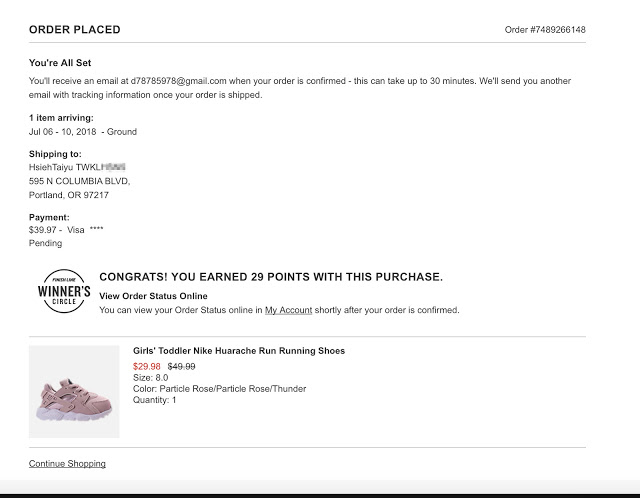Click the $39.97 Visa payment line
This screenshot has height=498, width=640.
point(66,229)
